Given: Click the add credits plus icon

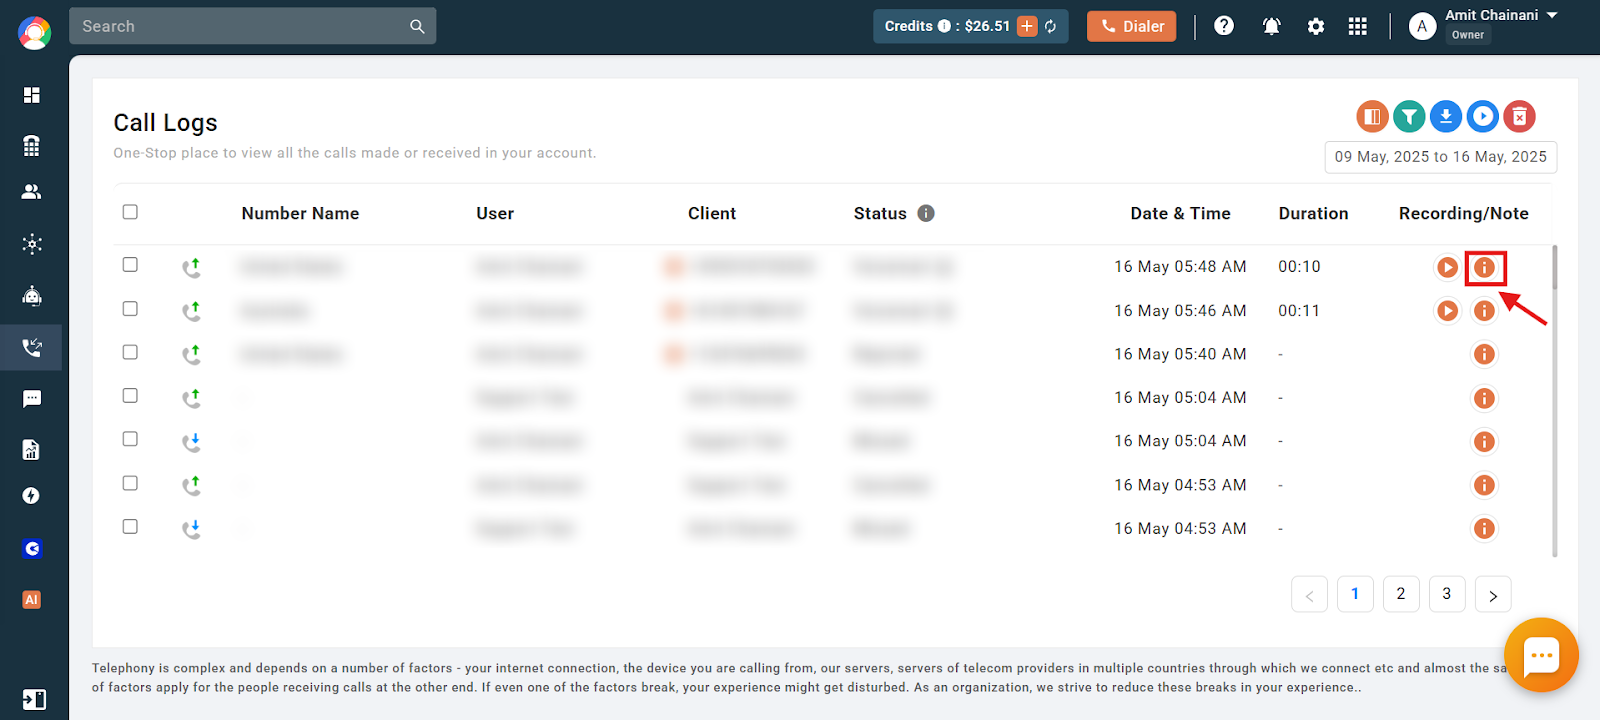Looking at the screenshot, I should click(1027, 26).
